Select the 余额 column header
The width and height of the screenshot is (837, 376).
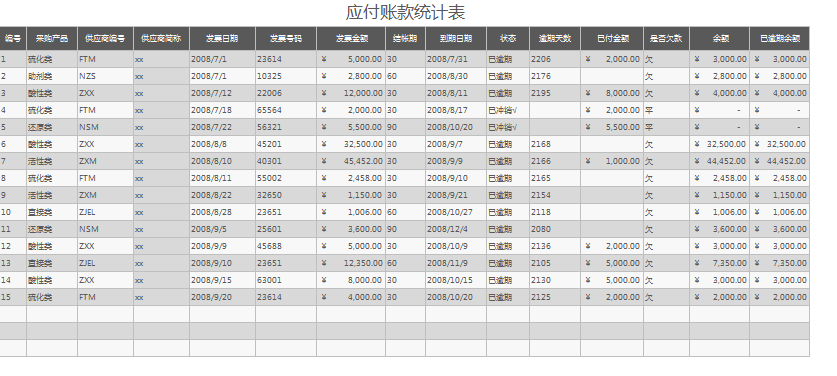[719, 38]
